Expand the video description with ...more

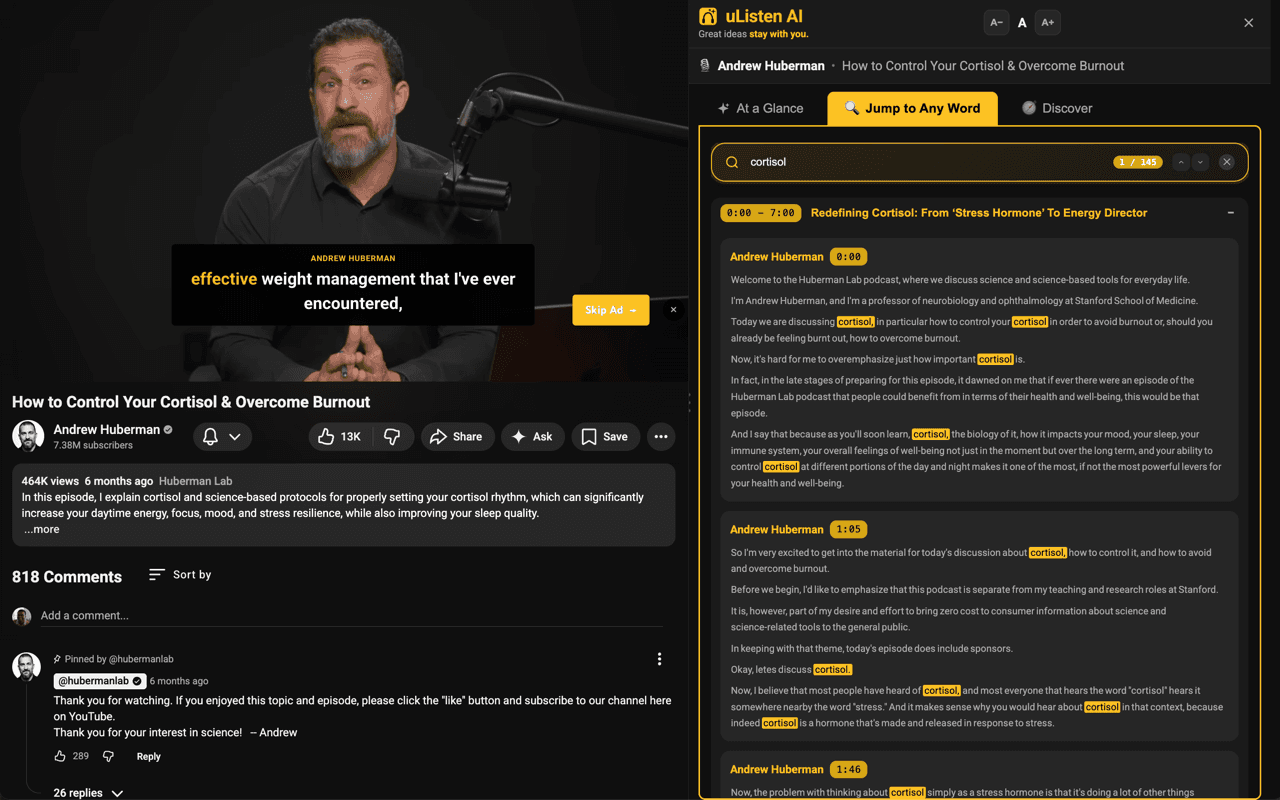pyautogui.click(x=41, y=528)
